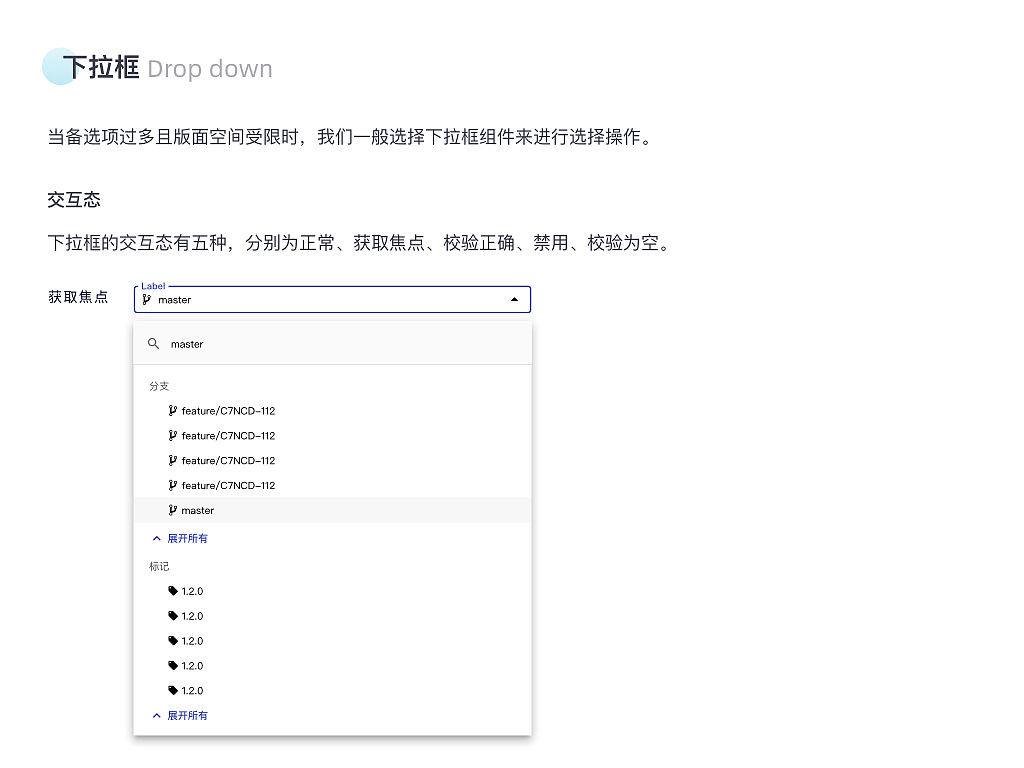Collapse the 标记 section with its chevron arrow
The width and height of the screenshot is (1024, 768).
pyautogui.click(x=155, y=715)
